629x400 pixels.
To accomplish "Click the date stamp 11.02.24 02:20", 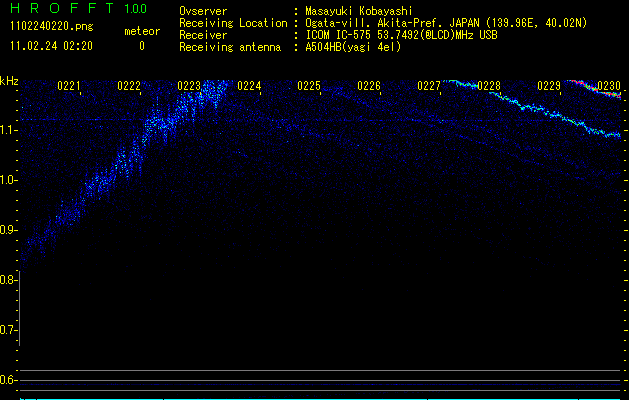I will (x=51, y=46).
